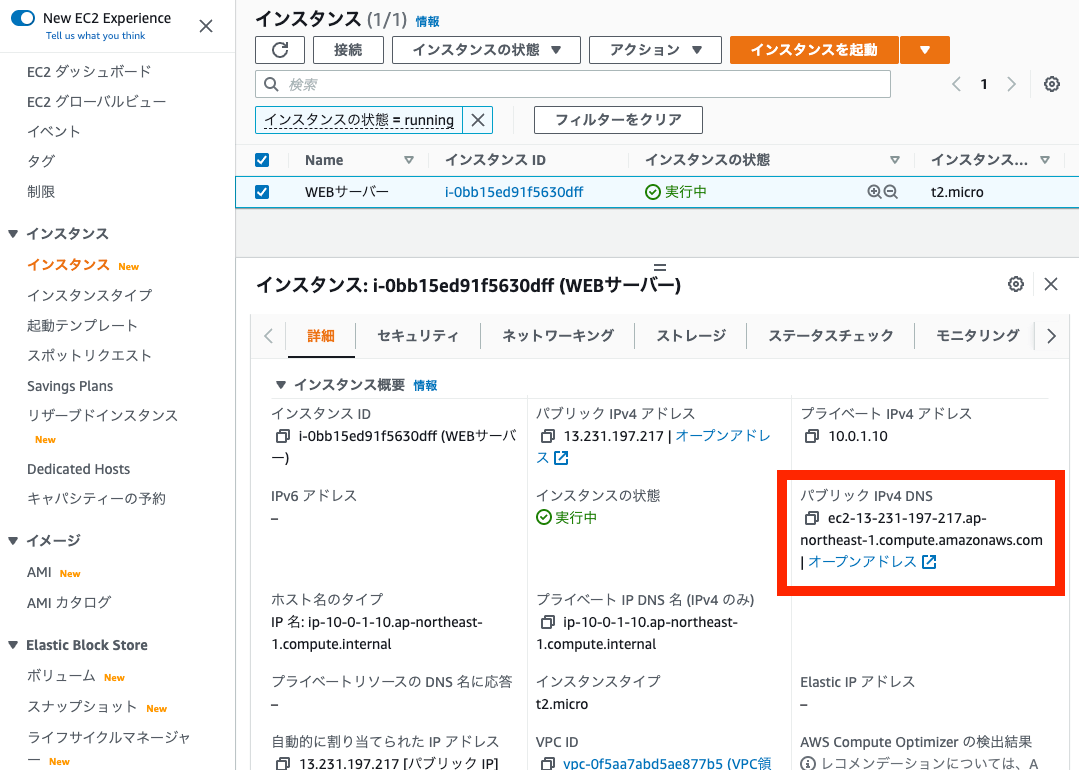Go to next page of instances
1079x770 pixels.
(1011, 84)
